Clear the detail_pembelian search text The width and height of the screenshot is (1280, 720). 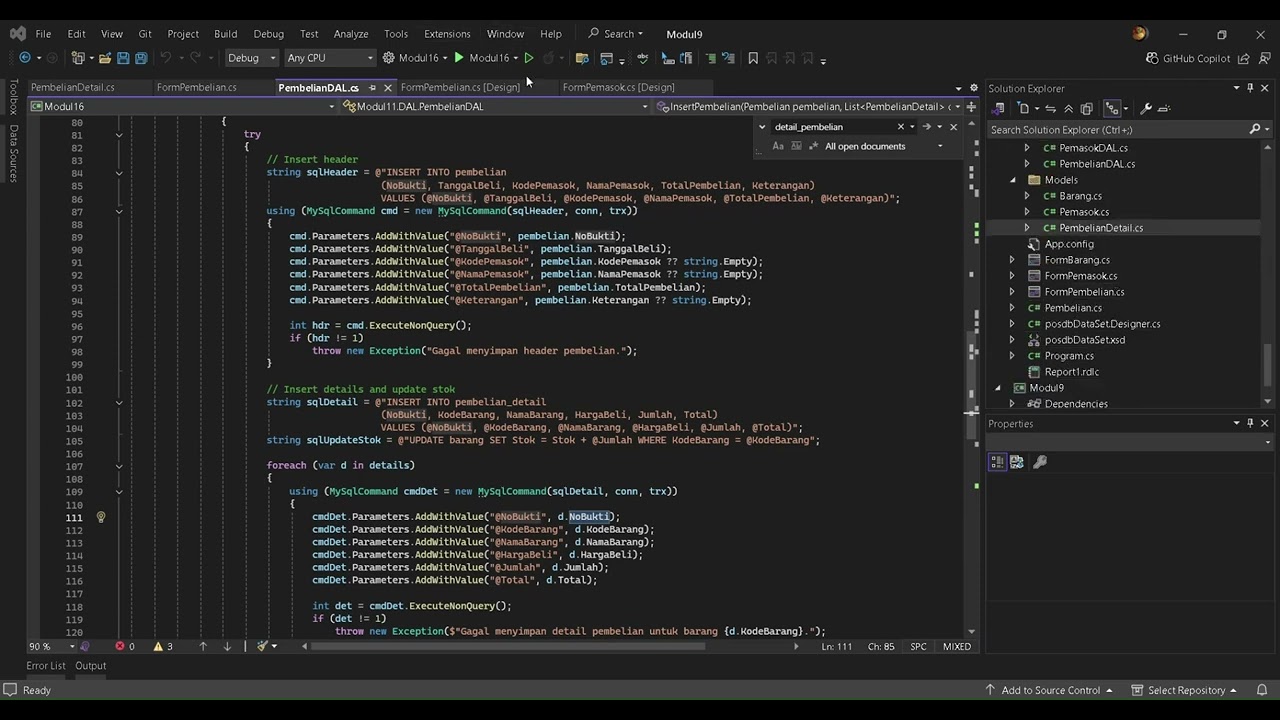(900, 127)
